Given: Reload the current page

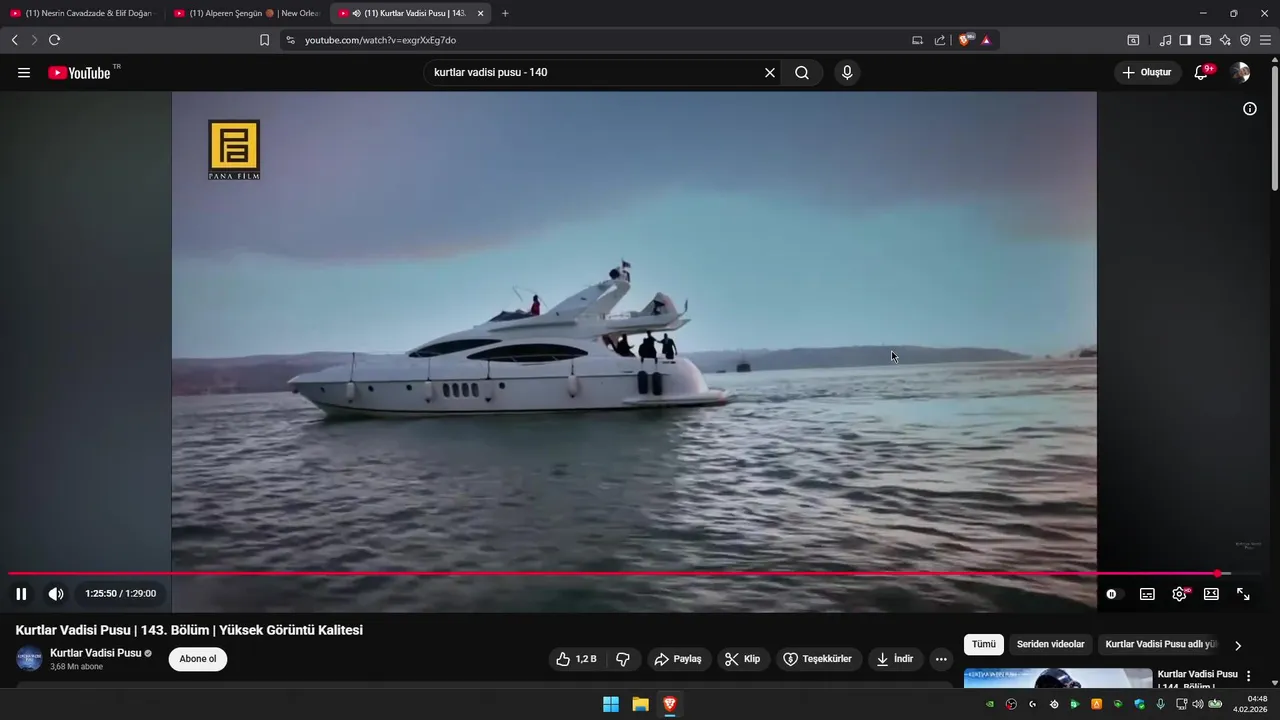Looking at the screenshot, I should click(x=54, y=40).
